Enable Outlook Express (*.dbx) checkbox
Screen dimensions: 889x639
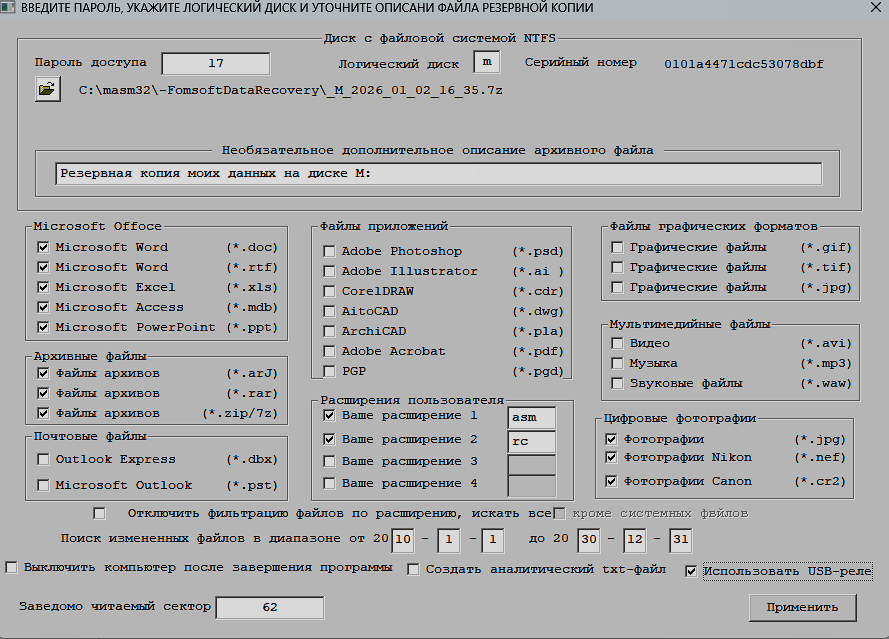click(x=43, y=459)
